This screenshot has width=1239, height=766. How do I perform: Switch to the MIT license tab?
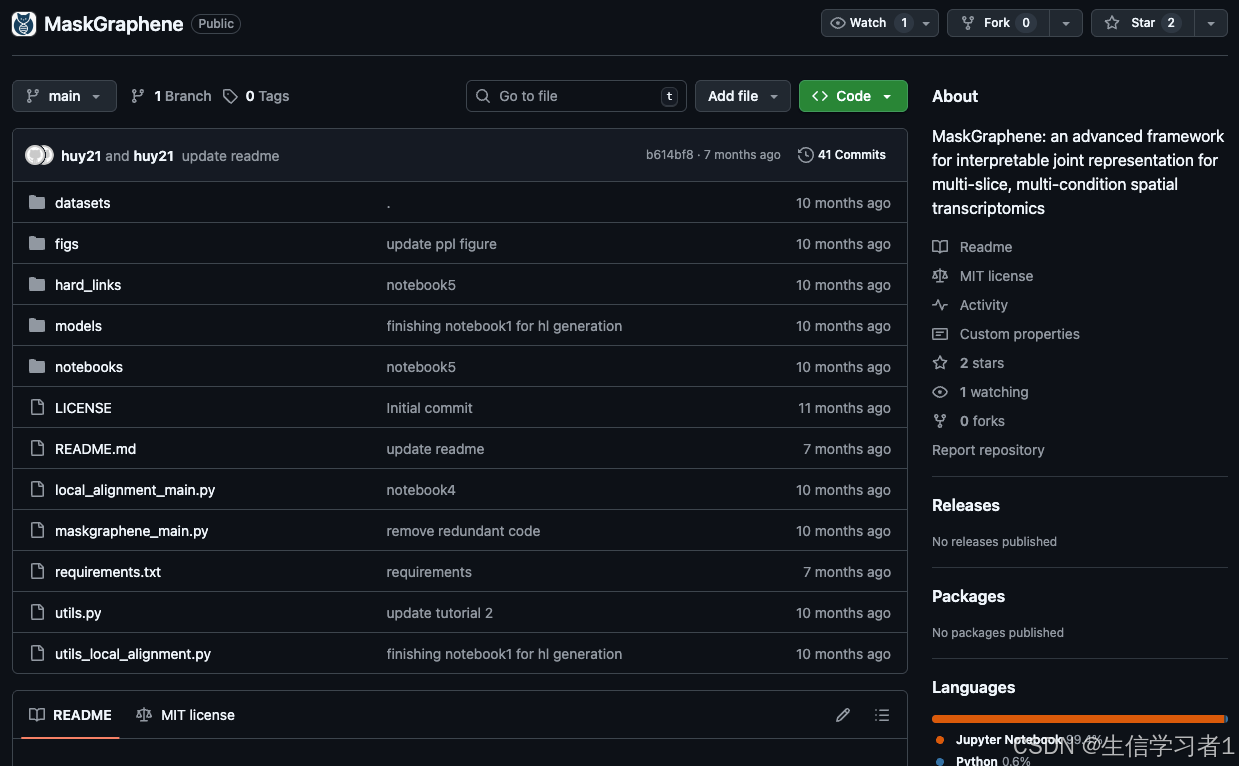click(x=185, y=715)
